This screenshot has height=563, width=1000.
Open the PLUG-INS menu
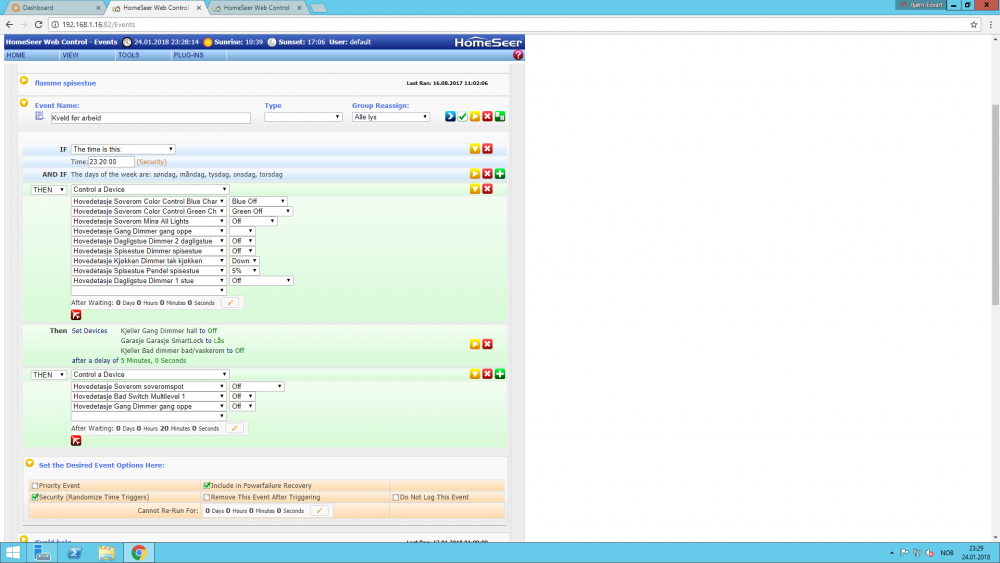click(x=188, y=55)
